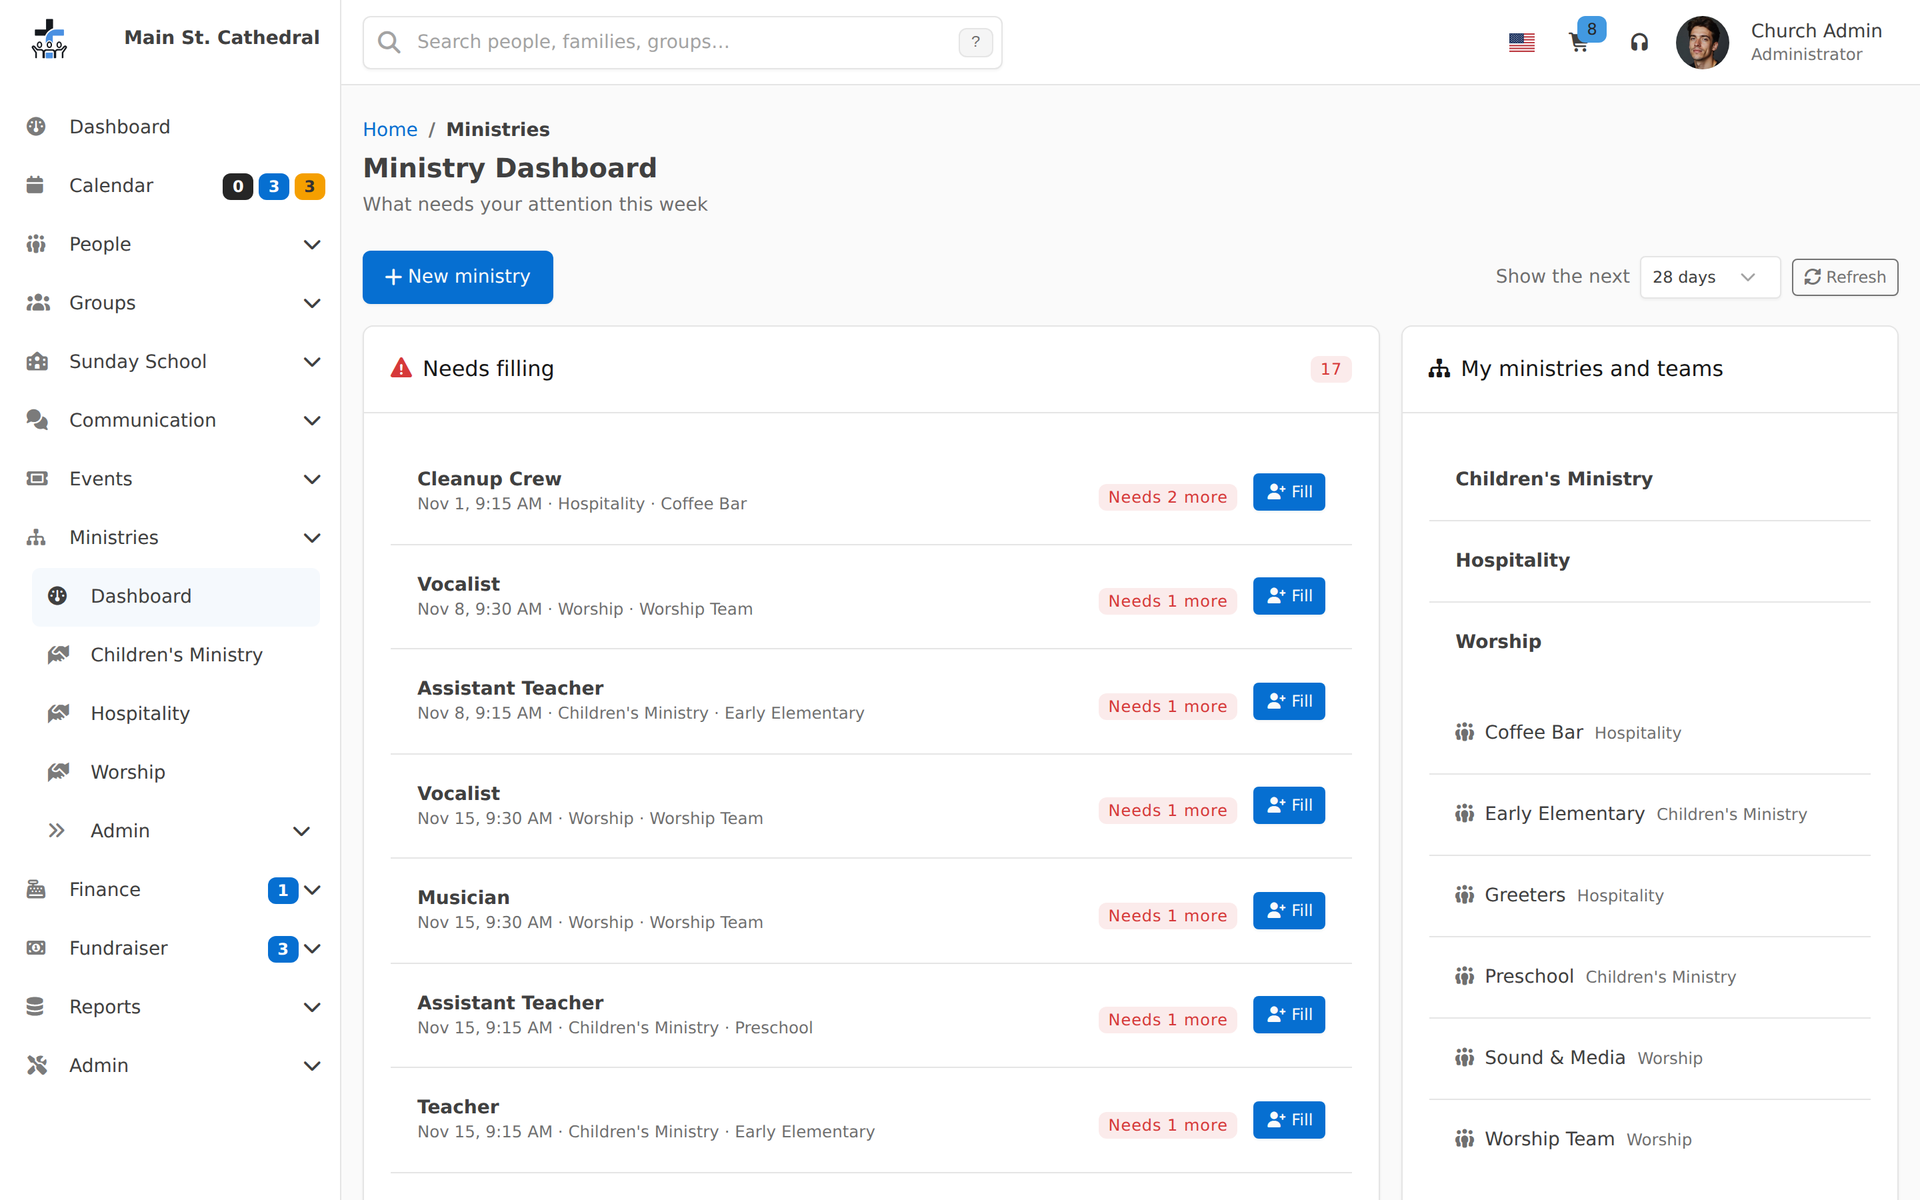Image resolution: width=1920 pixels, height=1200 pixels.
Task: Collapse the Ministries menu chevron
Action: (312, 538)
